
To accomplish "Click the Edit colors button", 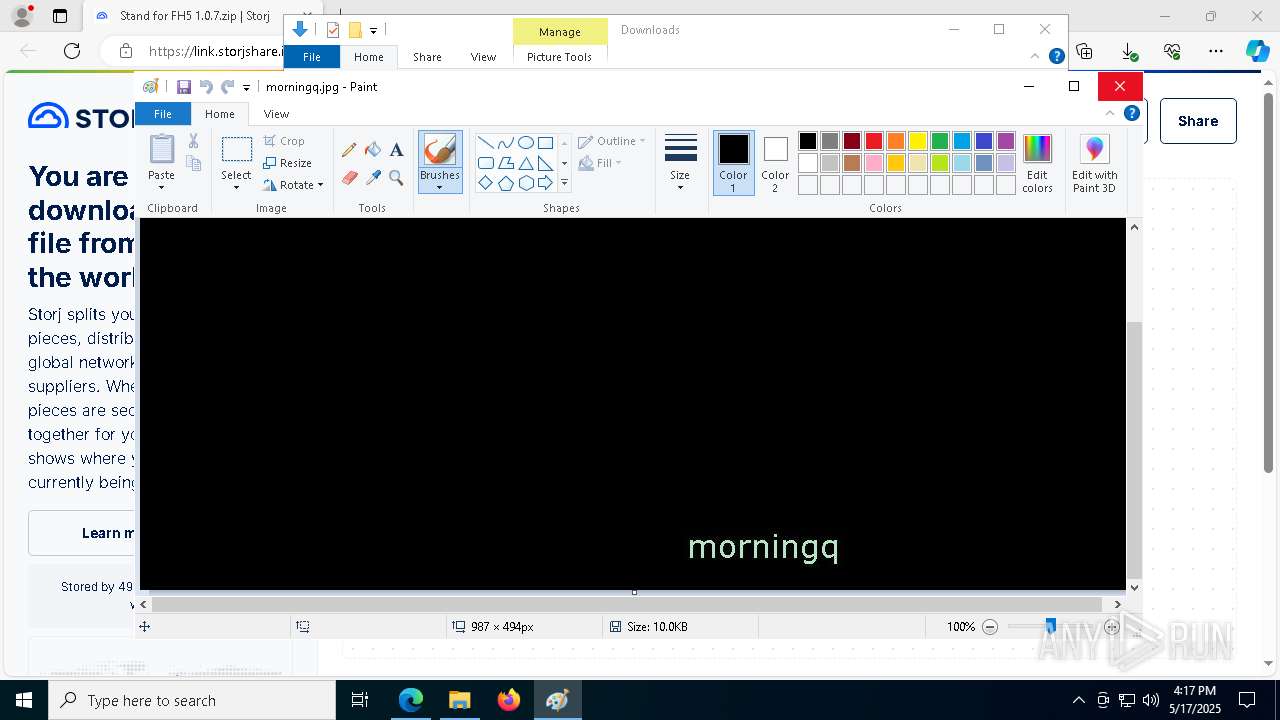I will click(1037, 164).
